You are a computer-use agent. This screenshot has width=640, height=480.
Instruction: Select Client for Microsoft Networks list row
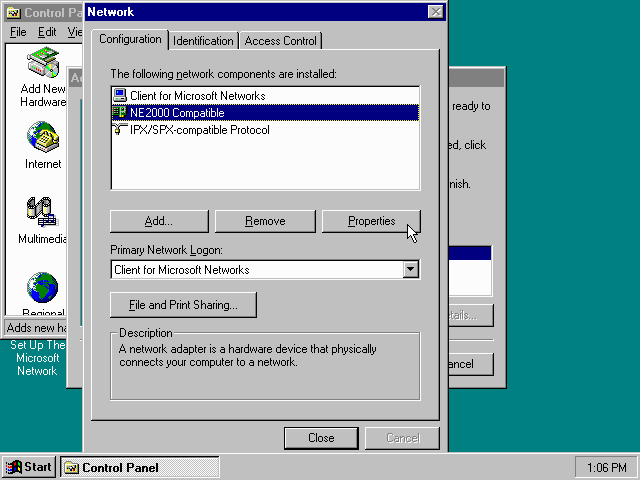[x=265, y=96]
